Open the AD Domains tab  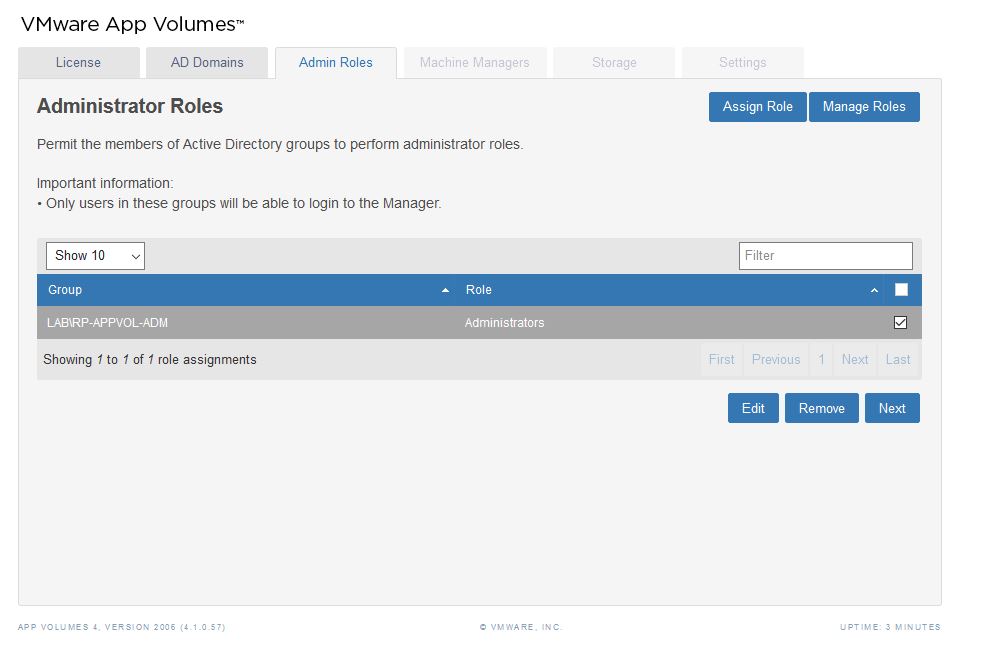click(x=207, y=63)
